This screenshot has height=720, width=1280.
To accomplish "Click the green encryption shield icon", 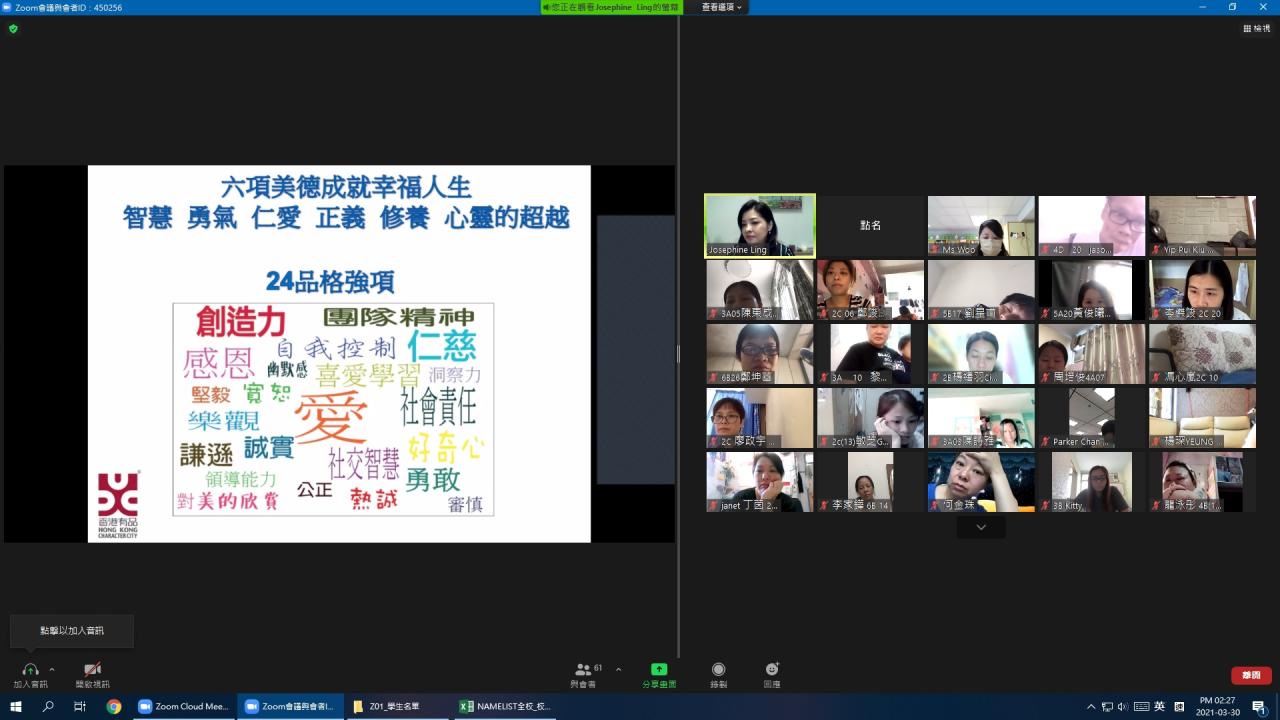I will [x=13, y=29].
